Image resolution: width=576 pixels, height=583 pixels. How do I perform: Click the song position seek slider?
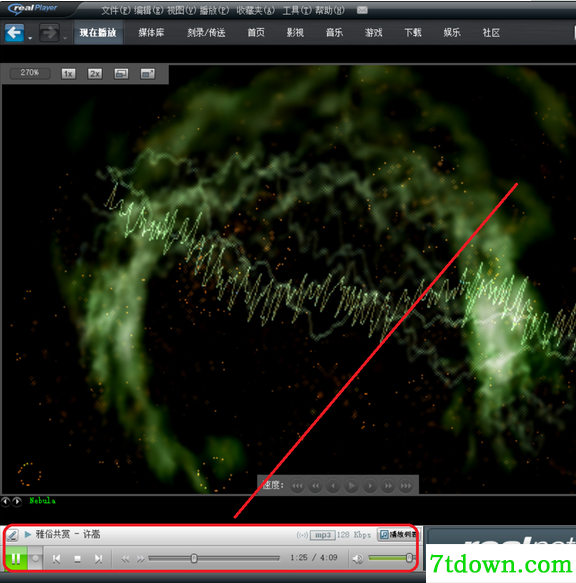tap(214, 558)
